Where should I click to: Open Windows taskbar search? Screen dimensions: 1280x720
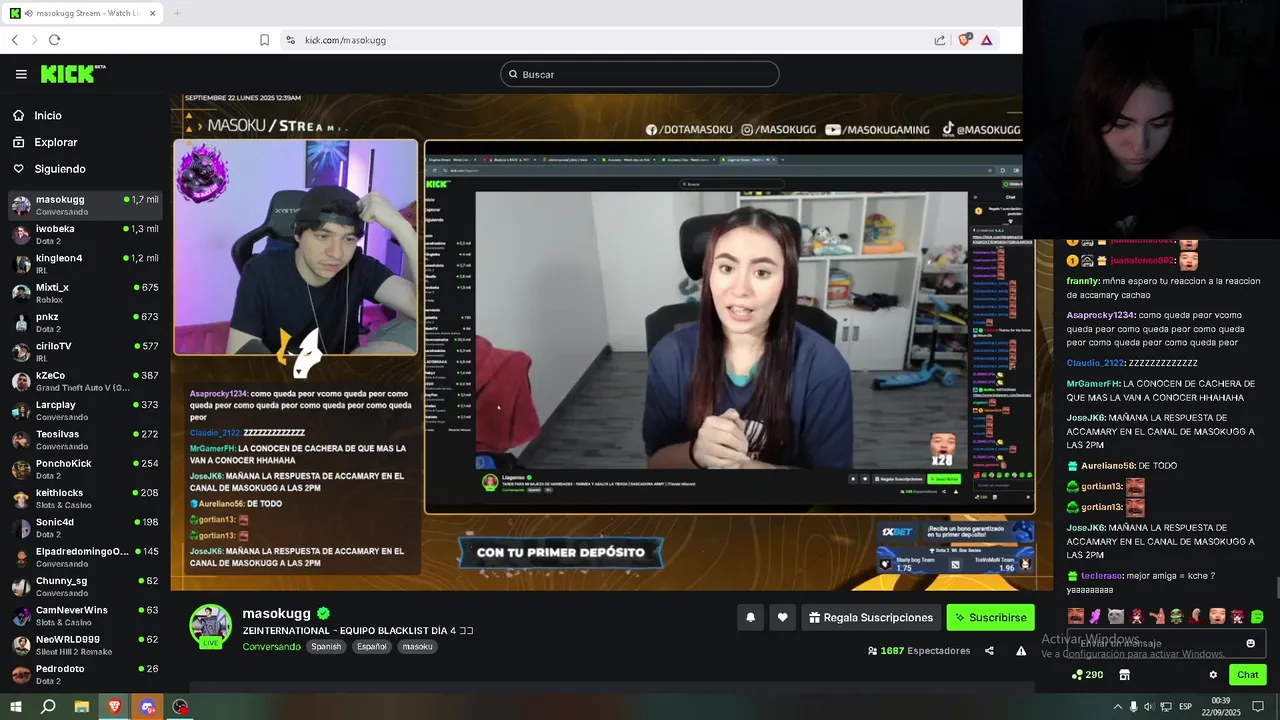click(48, 707)
